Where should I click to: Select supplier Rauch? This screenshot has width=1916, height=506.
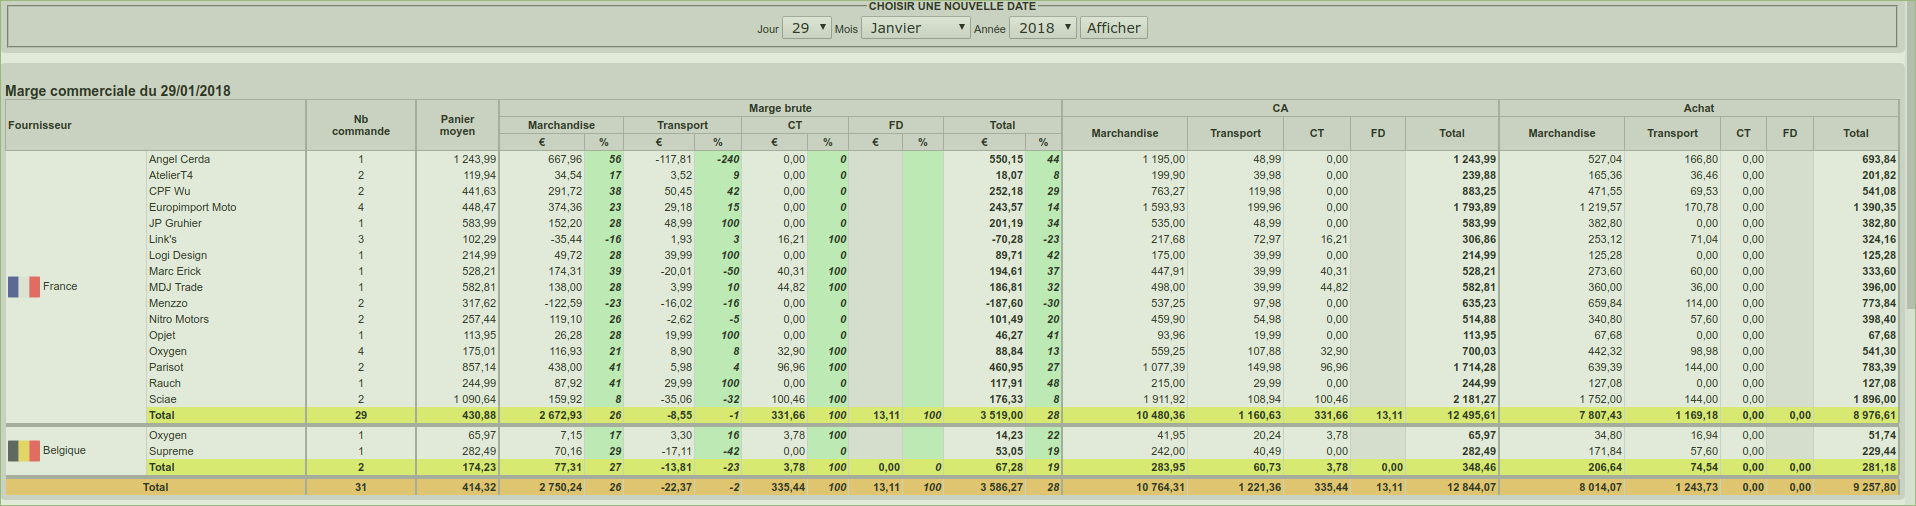(165, 383)
